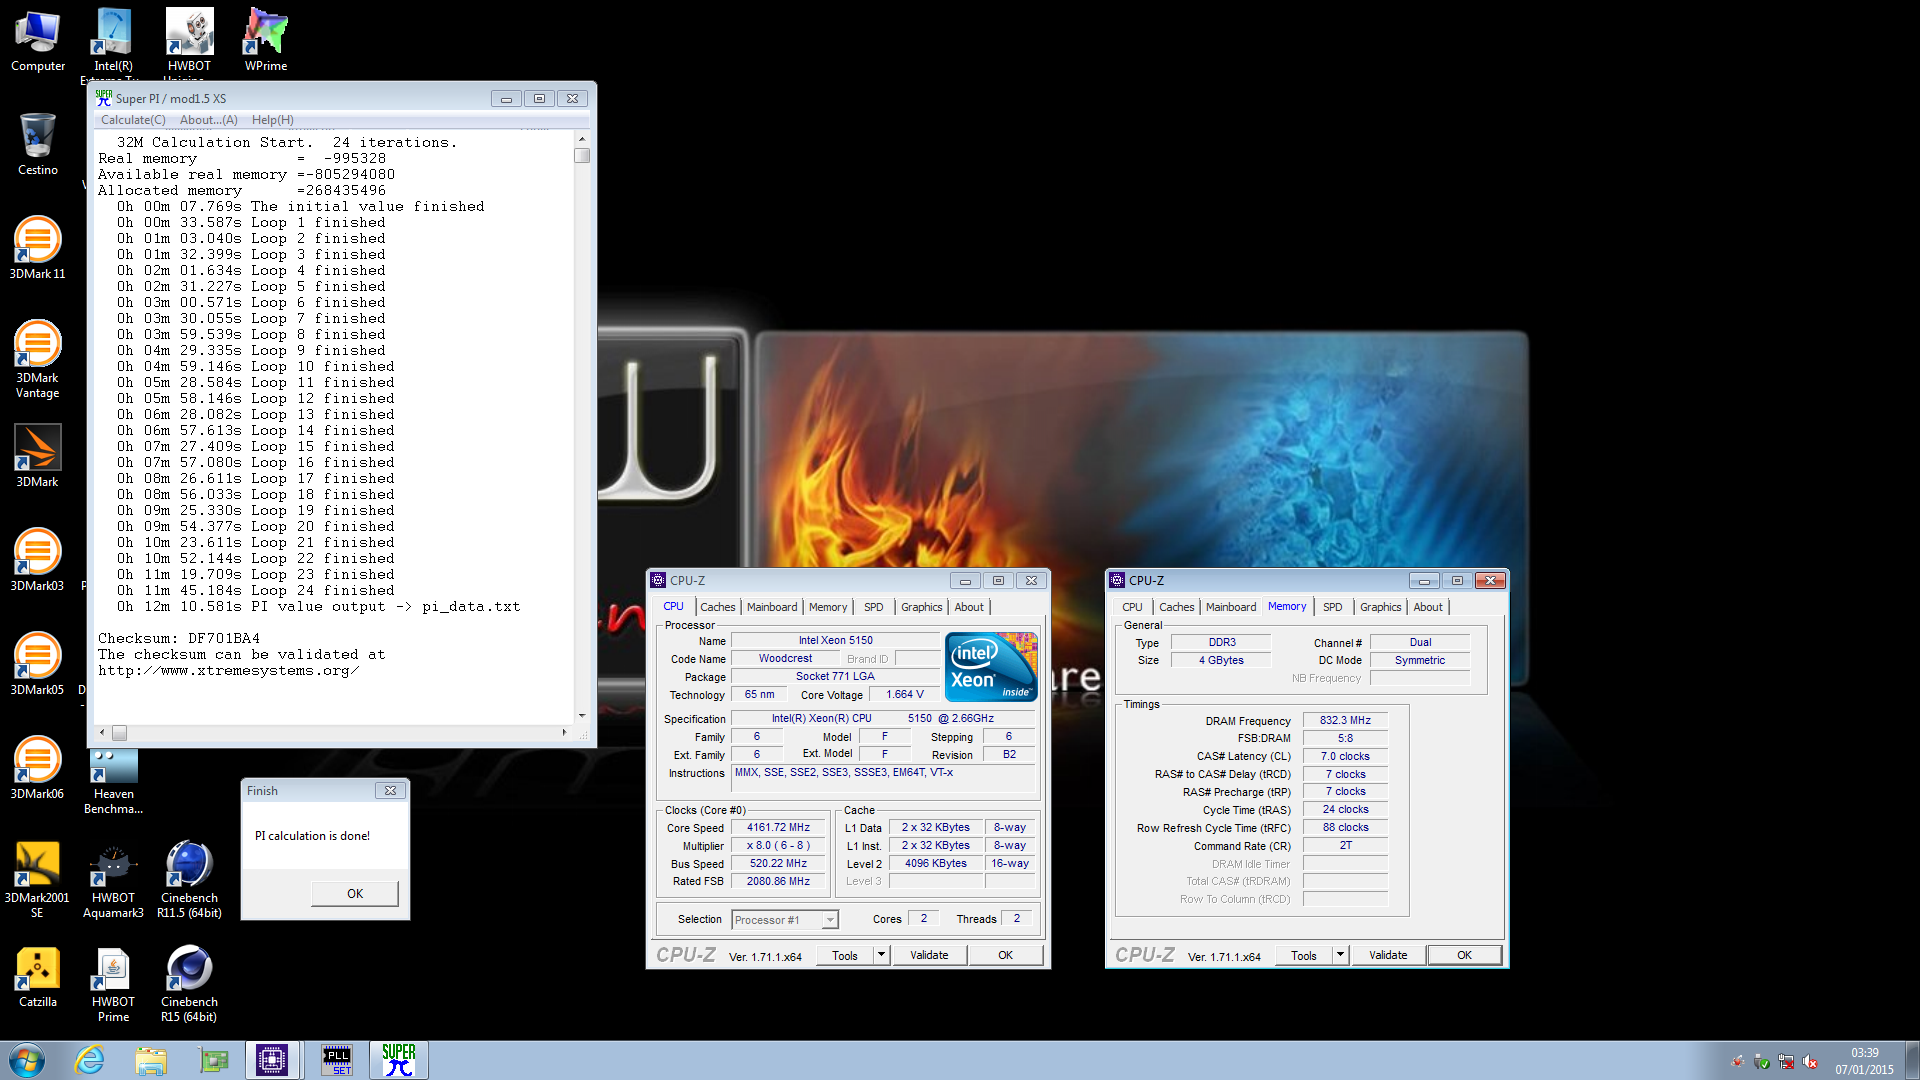Click OK in right CPU-Z window
Screen dimensions: 1920x1080
(x=1464, y=955)
